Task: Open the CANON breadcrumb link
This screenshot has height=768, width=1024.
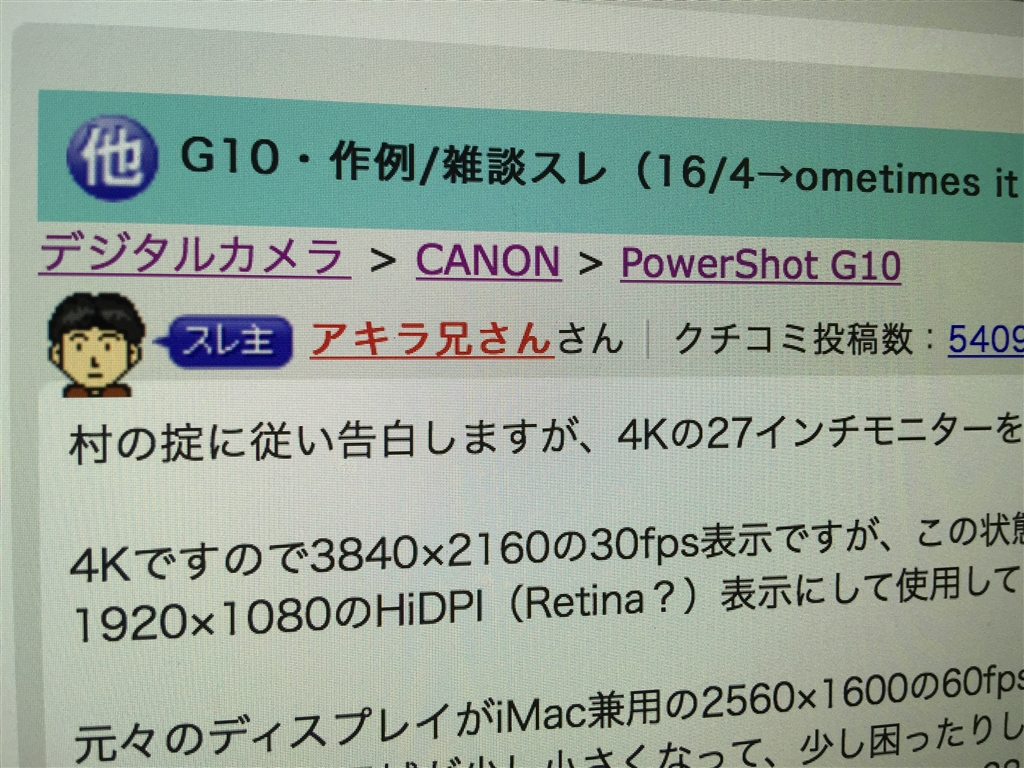Action: [x=488, y=261]
